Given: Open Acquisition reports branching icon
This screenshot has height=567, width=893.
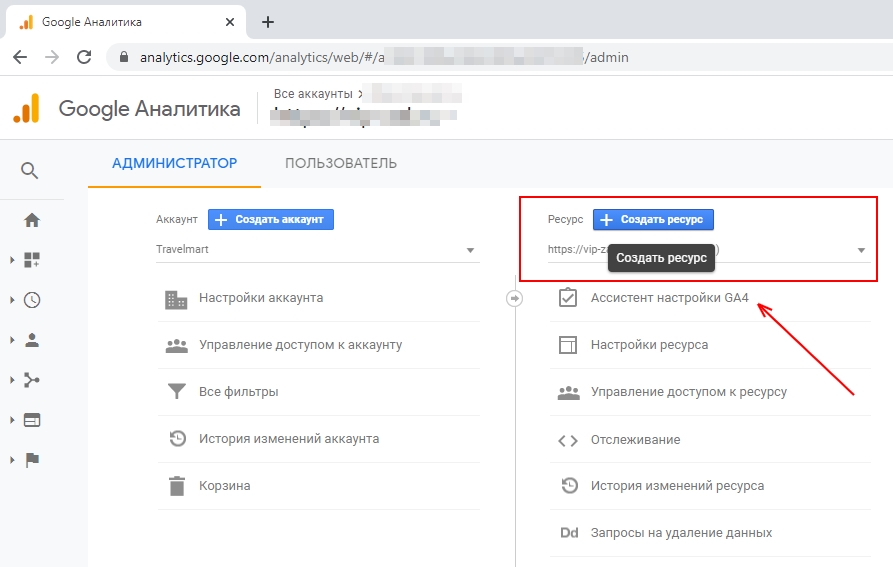Looking at the screenshot, I should pyautogui.click(x=32, y=380).
